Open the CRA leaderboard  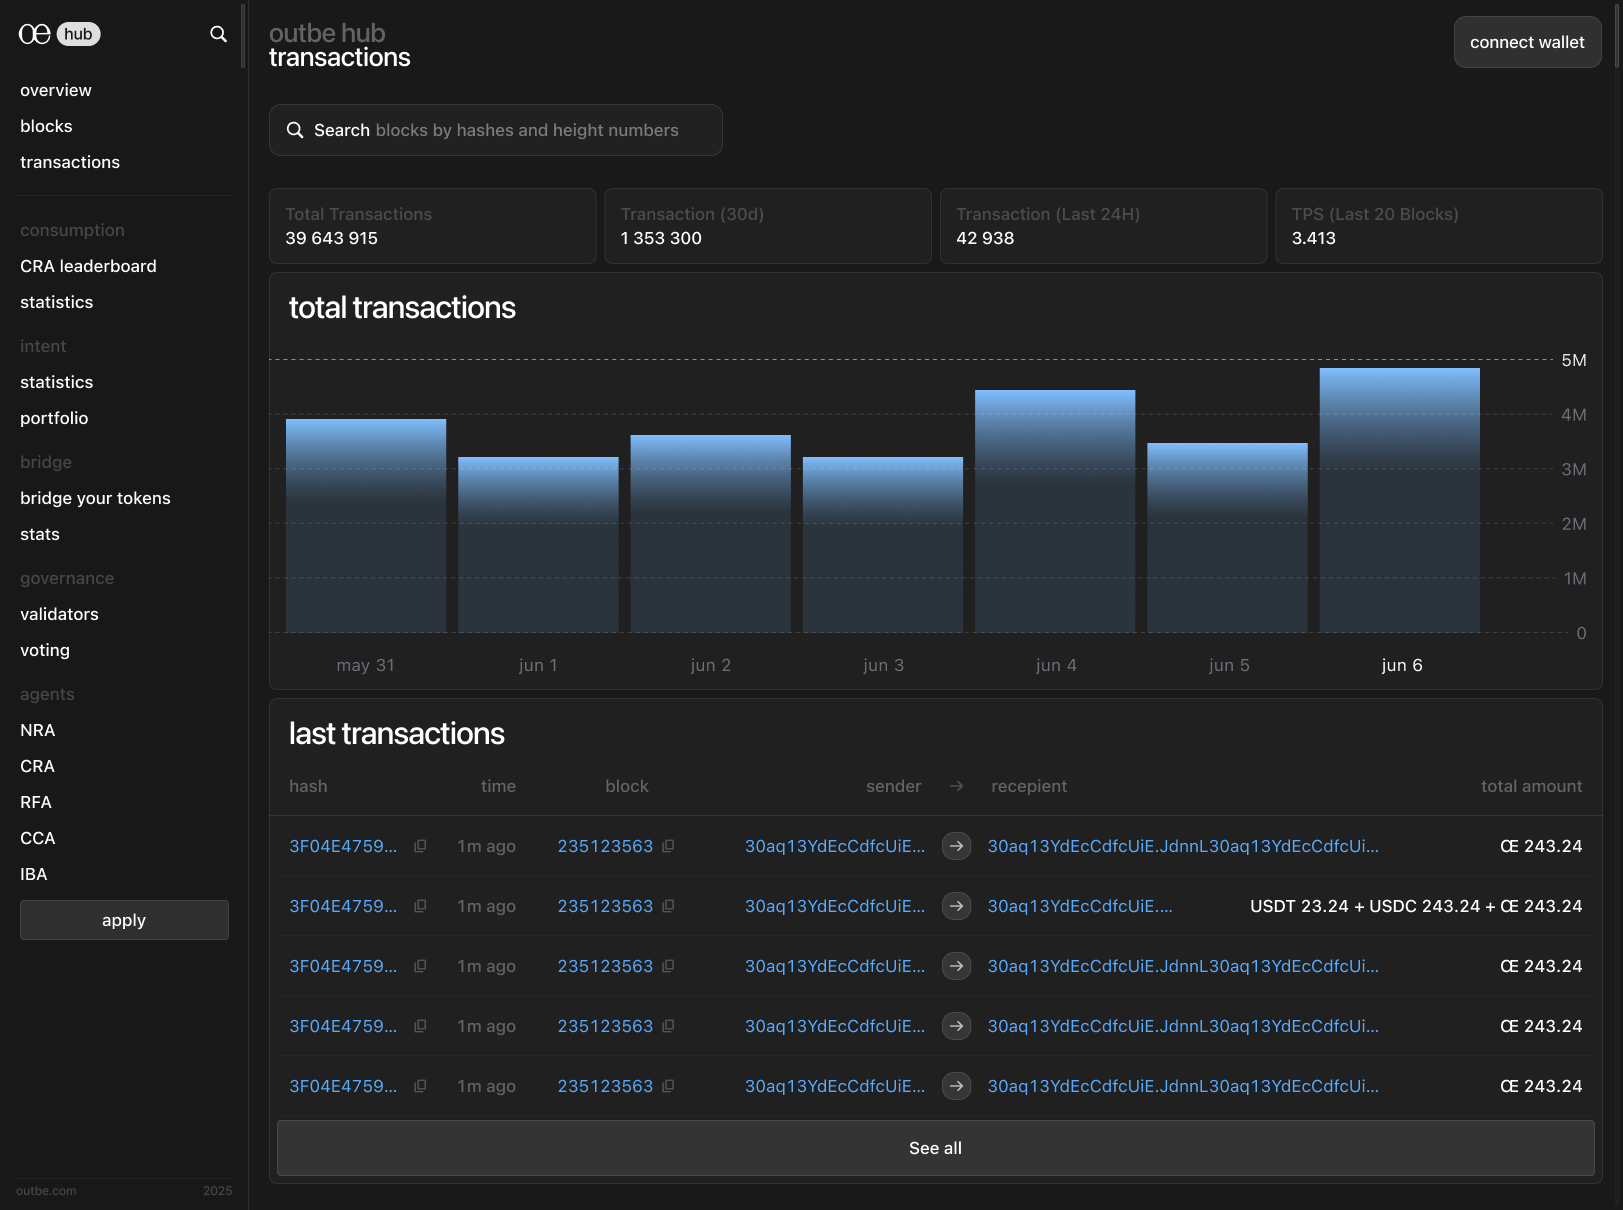pos(88,266)
